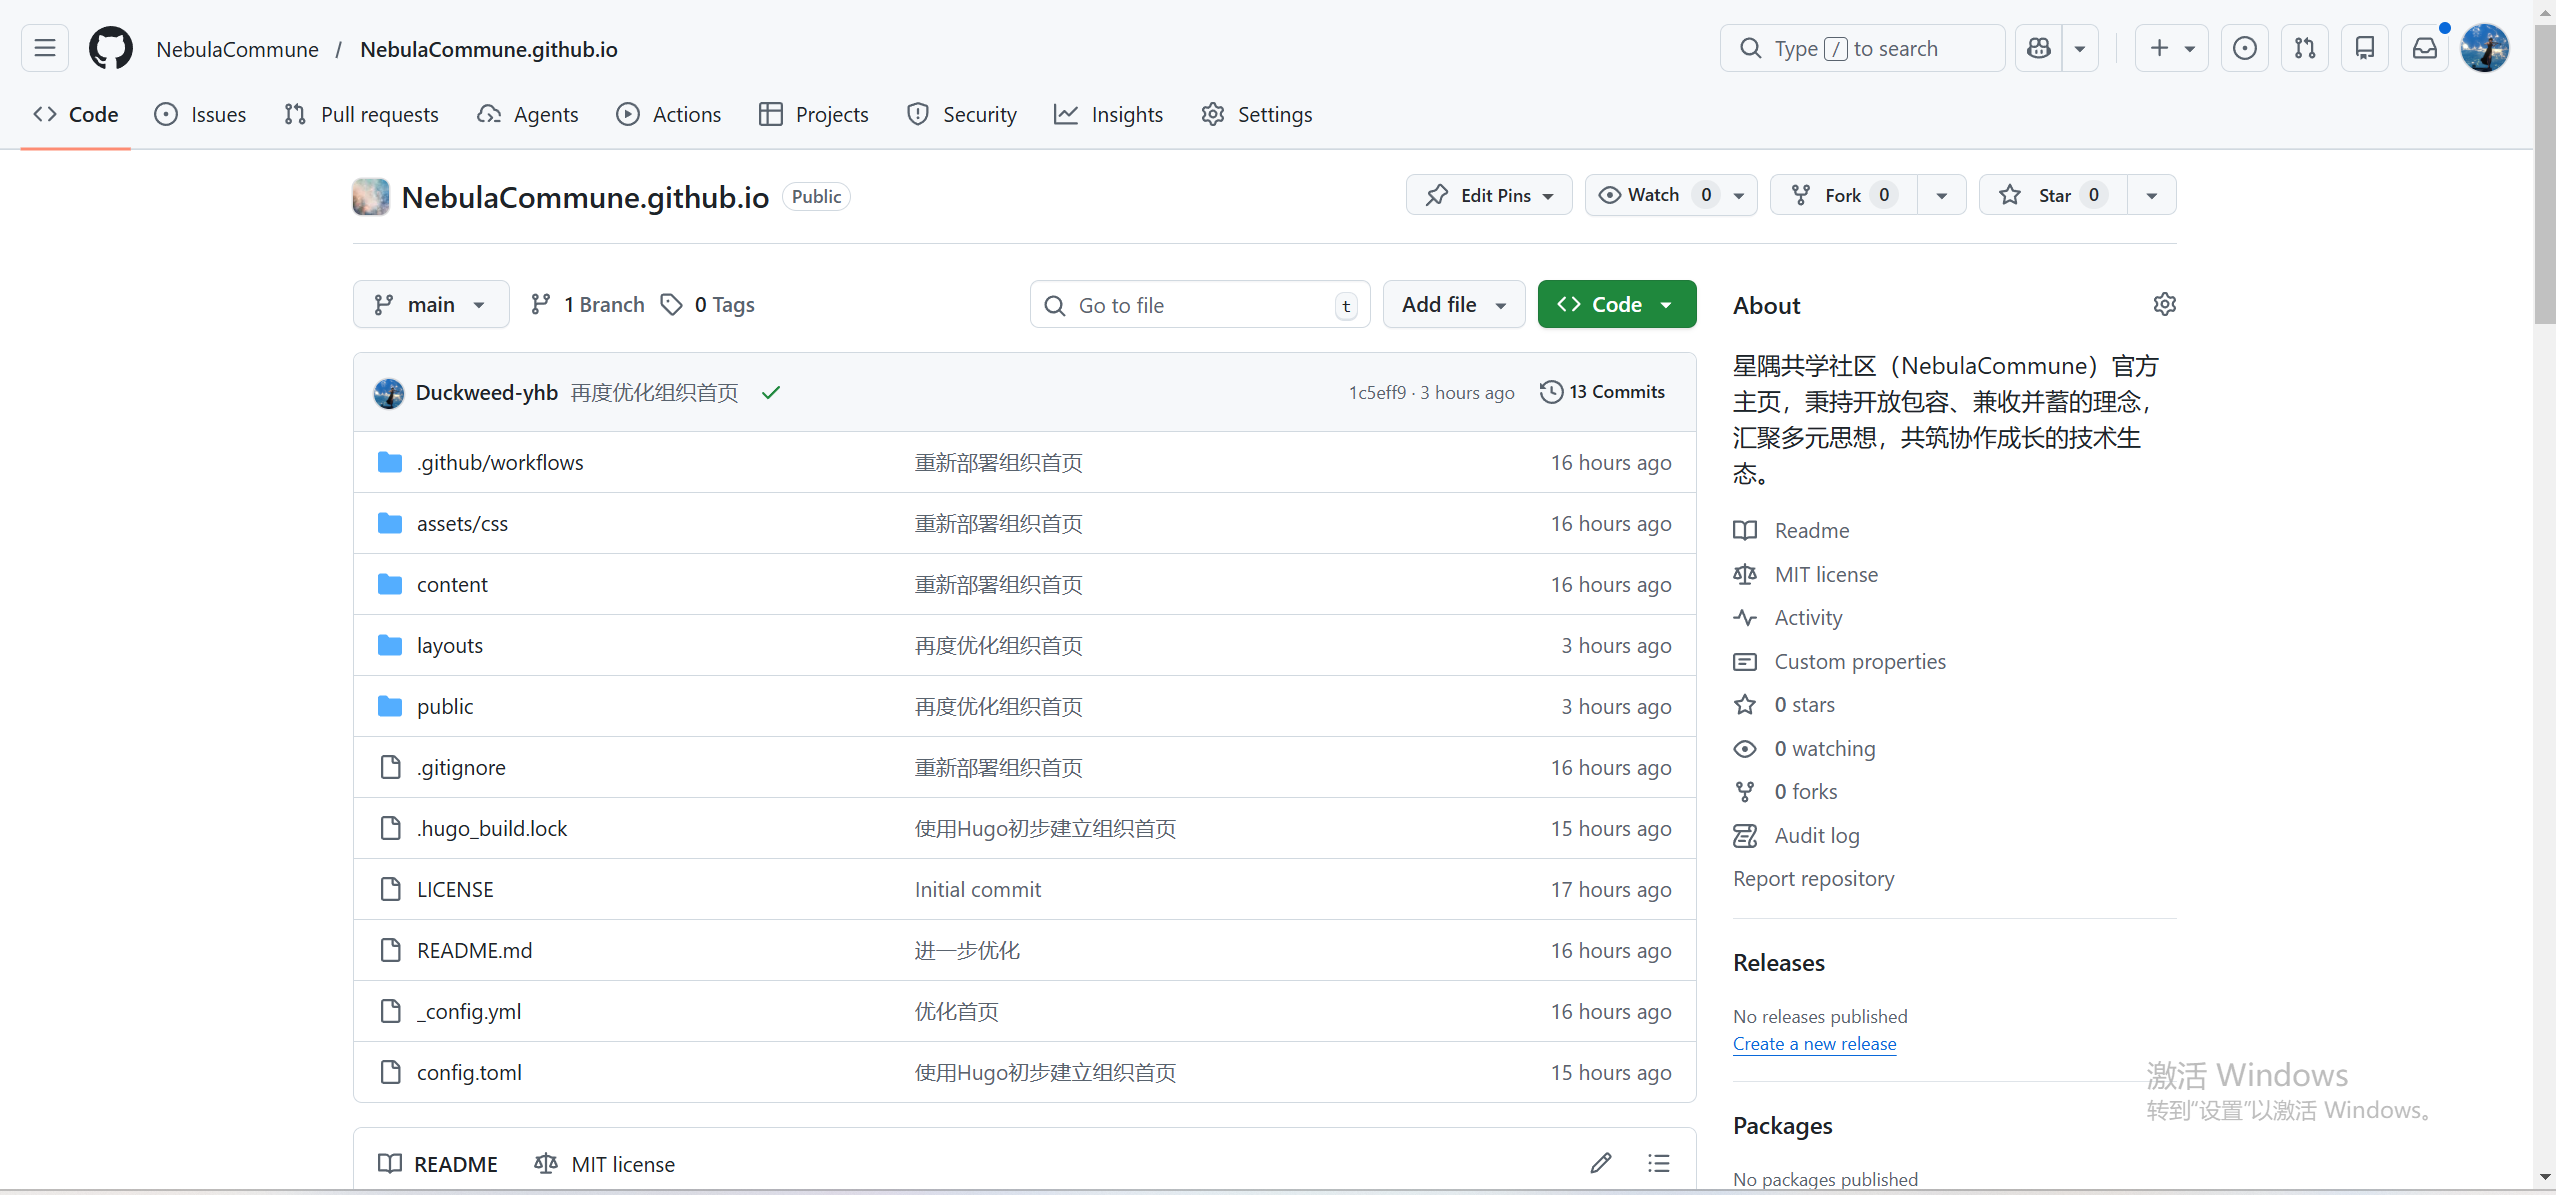This screenshot has height=1195, width=2556.
Task: Open the Add file dropdown
Action: pos(1453,305)
